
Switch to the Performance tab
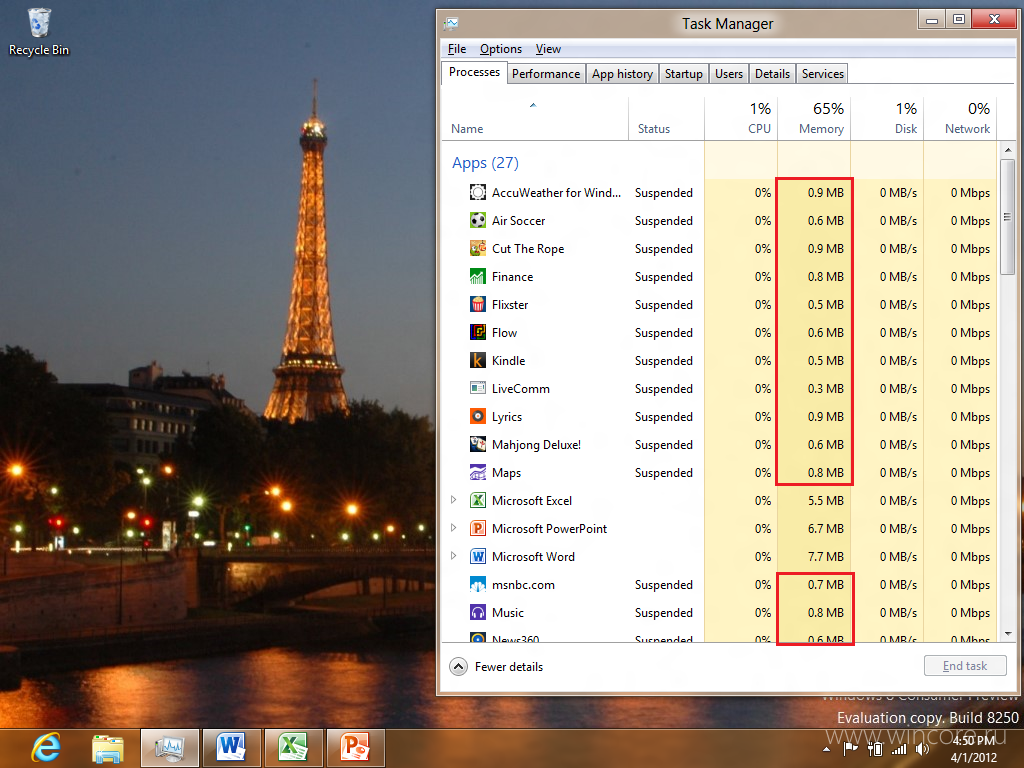[546, 74]
